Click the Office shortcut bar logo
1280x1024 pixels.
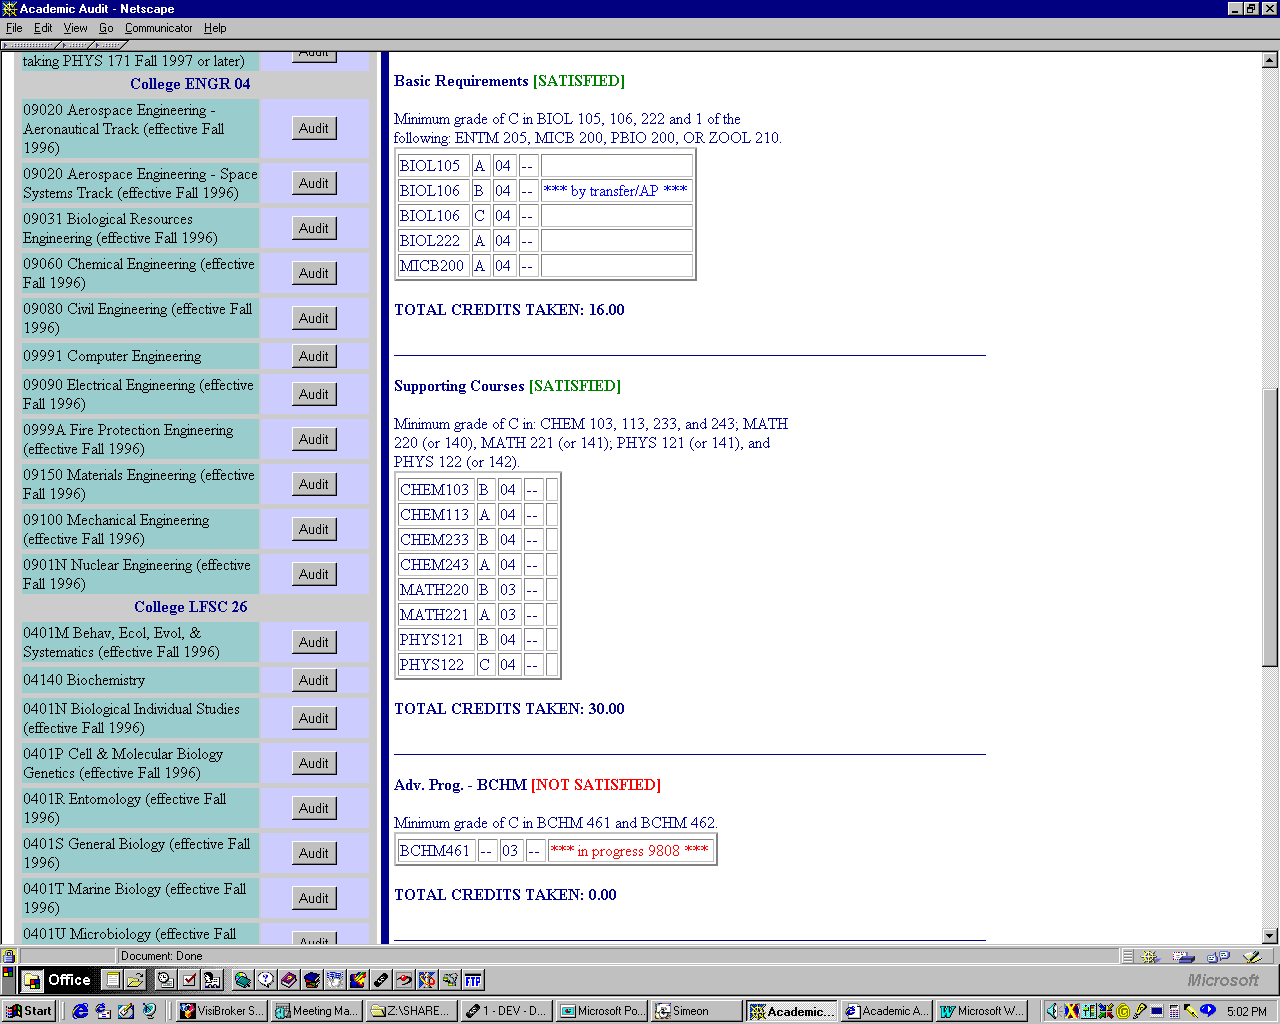(x=33, y=980)
